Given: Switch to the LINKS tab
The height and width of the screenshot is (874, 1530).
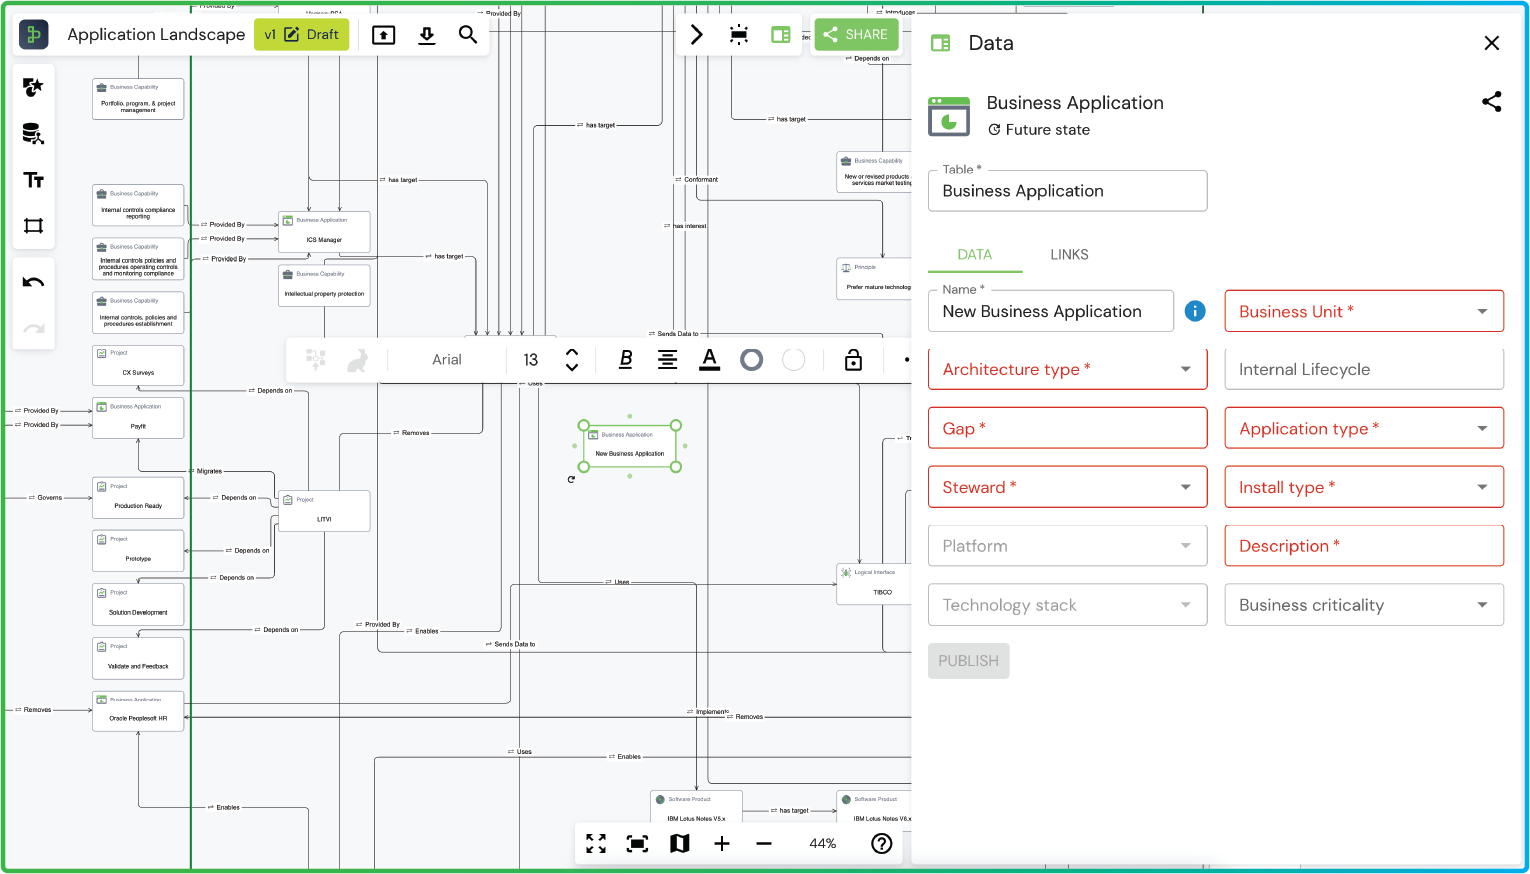Looking at the screenshot, I should point(1069,255).
